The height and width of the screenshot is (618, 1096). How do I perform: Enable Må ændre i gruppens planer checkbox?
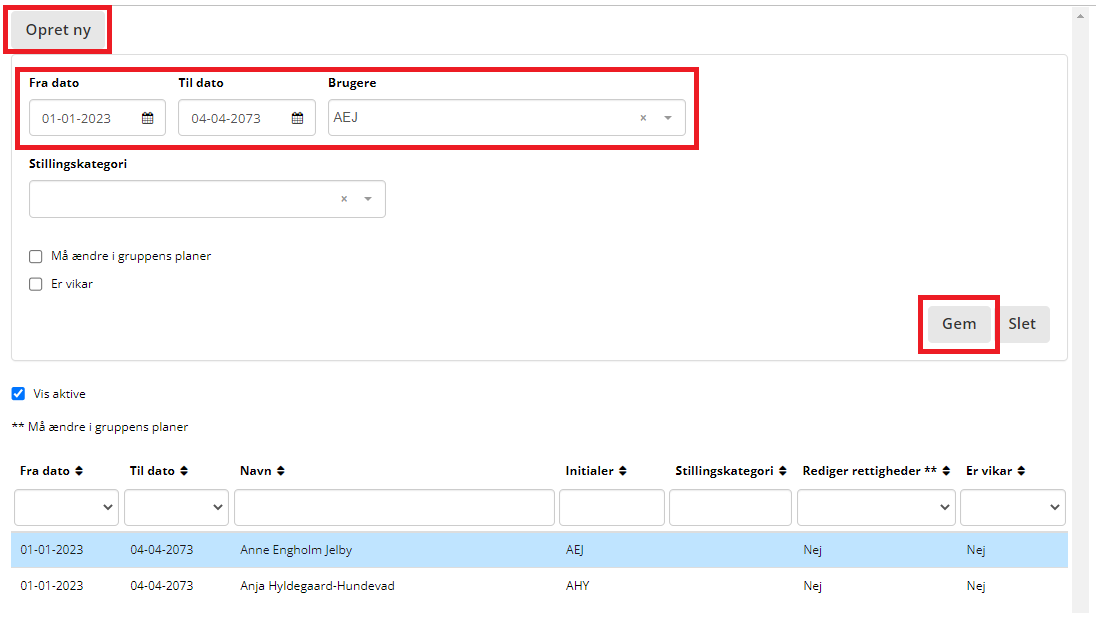(36, 256)
